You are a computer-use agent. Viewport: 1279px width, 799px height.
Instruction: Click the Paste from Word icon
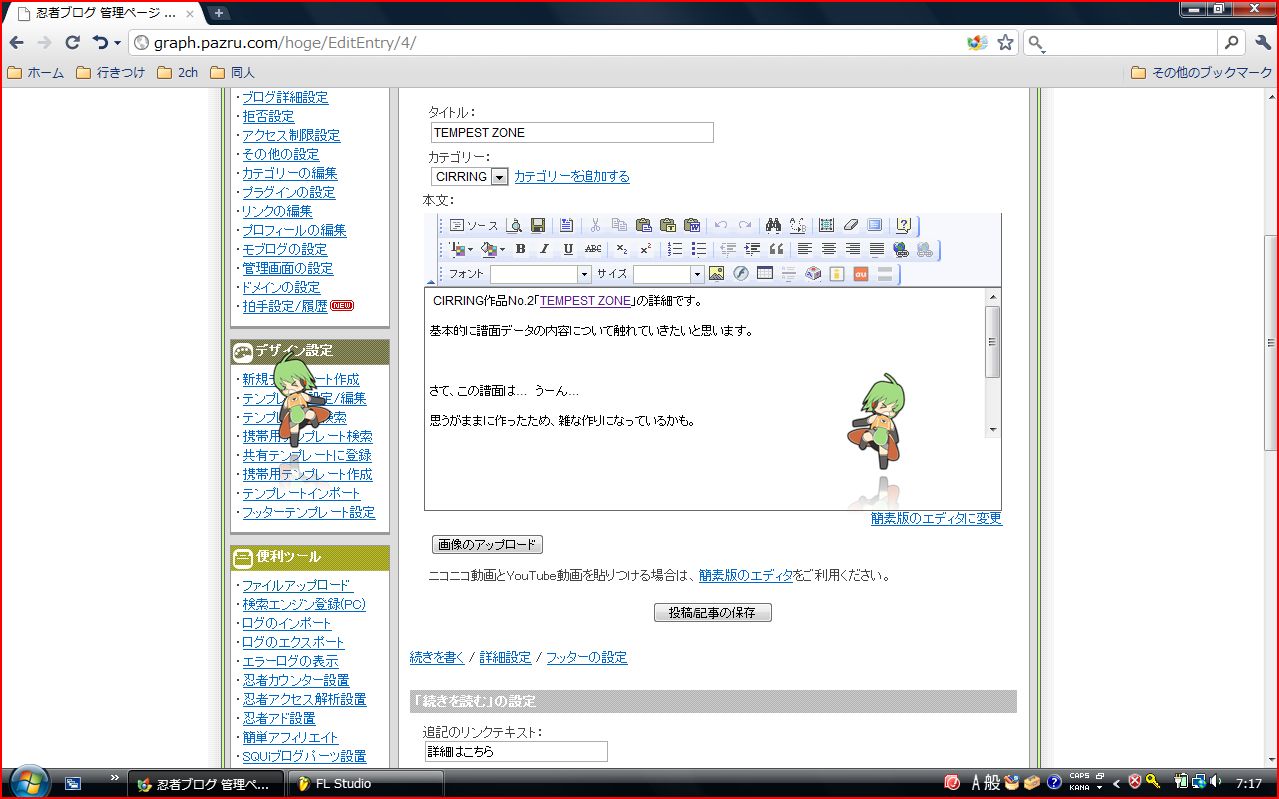(x=691, y=226)
